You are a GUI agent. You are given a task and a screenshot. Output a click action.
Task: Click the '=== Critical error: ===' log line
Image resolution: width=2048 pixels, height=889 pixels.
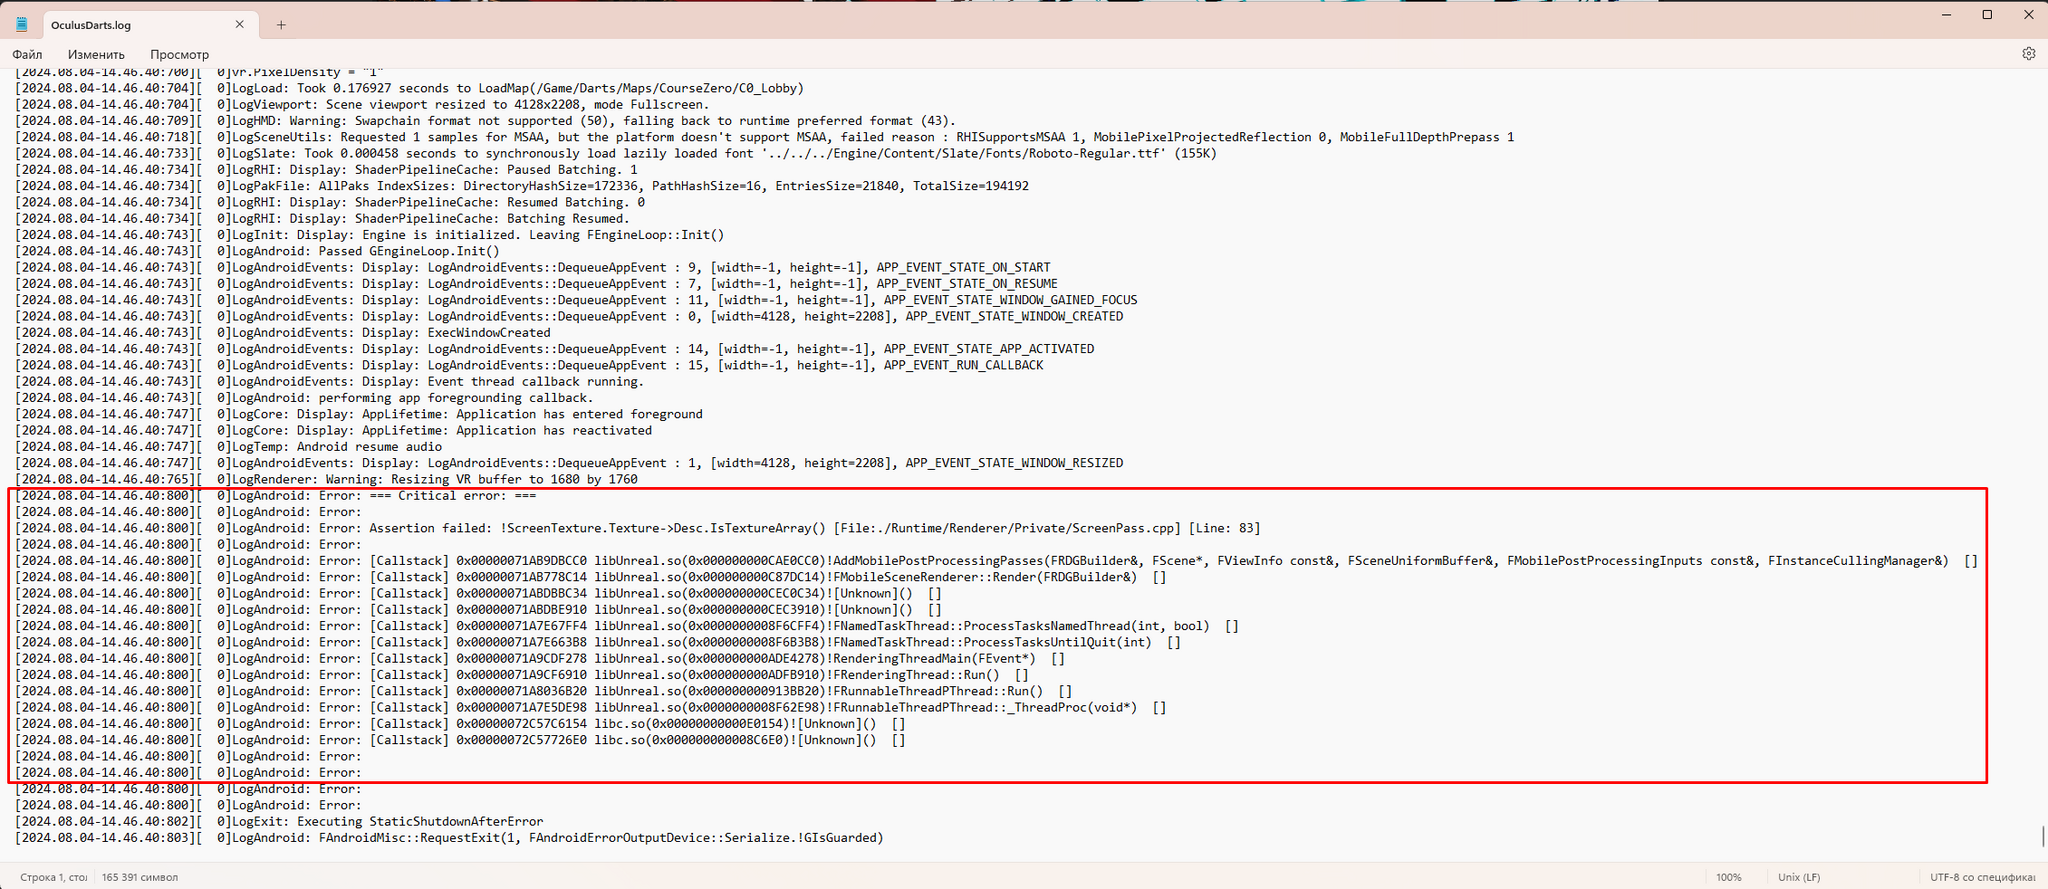[276, 496]
